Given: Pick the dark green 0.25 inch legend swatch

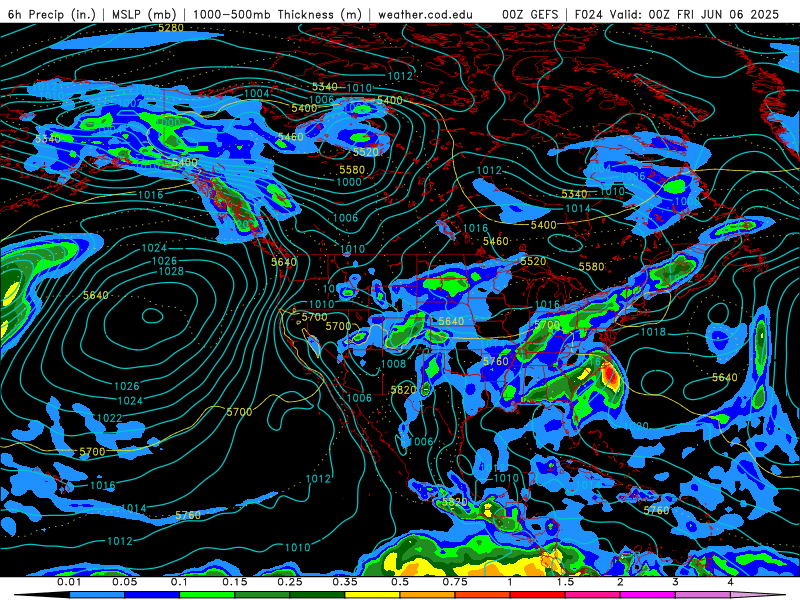Looking at the screenshot, I should click(317, 595).
